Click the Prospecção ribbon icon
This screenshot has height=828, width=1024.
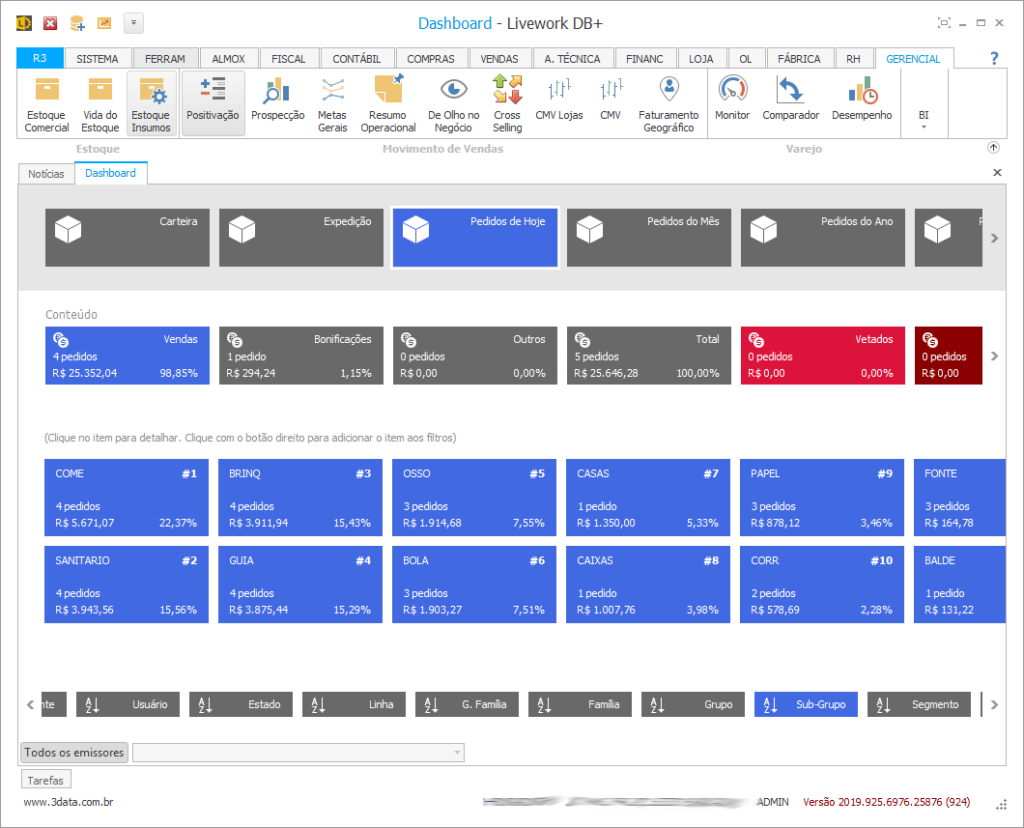click(x=277, y=104)
